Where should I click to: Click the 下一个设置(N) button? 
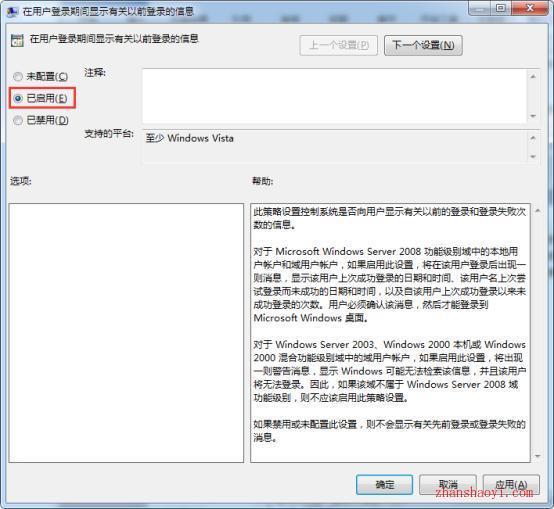(x=423, y=45)
